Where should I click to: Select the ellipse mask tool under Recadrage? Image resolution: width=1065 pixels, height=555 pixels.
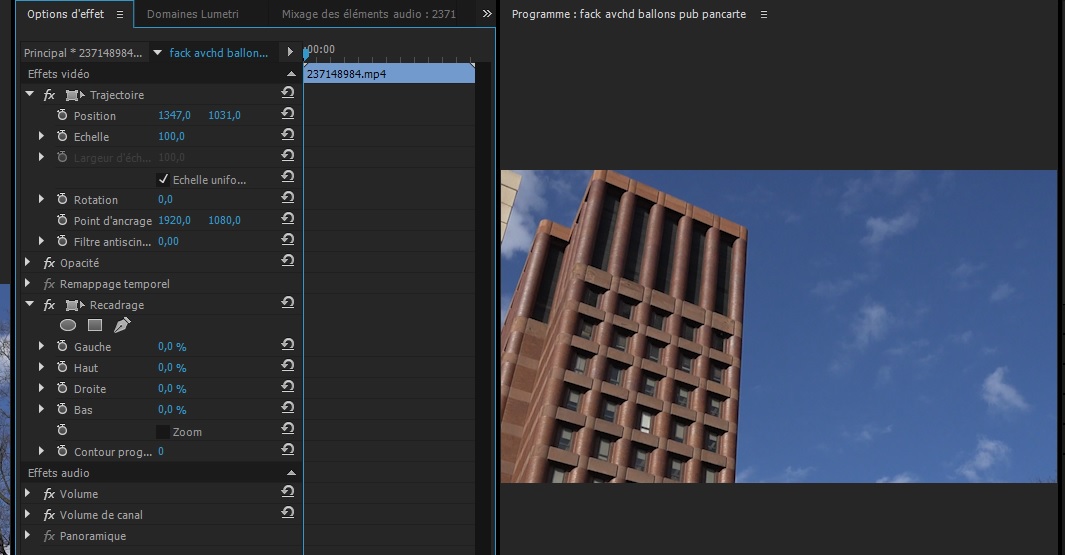click(x=68, y=325)
